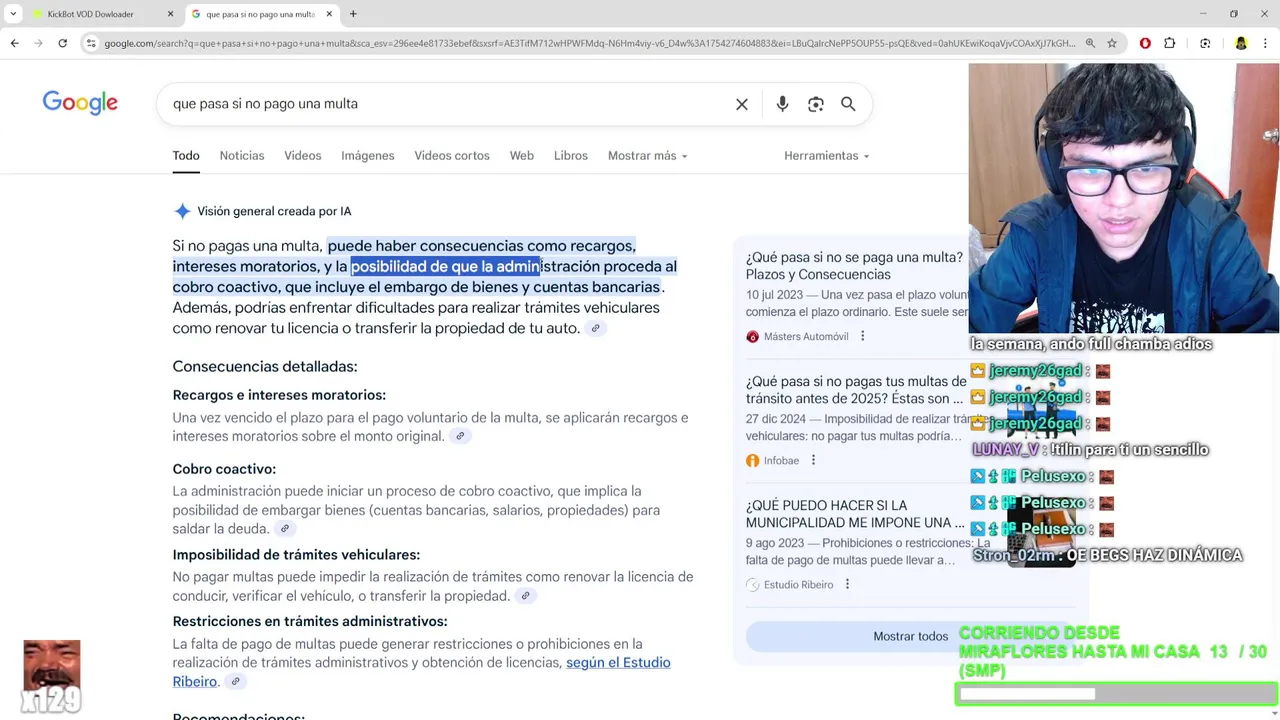
Task: Clear the search query with the X
Action: pos(742,104)
